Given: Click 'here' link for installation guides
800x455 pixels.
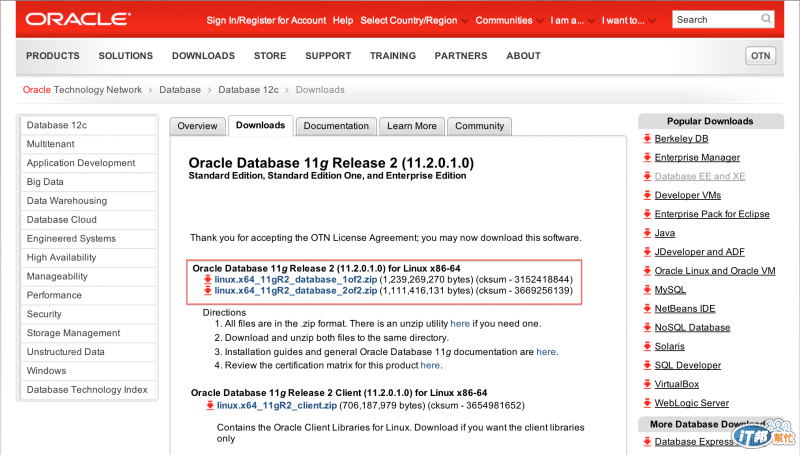Looking at the screenshot, I should [x=546, y=351].
